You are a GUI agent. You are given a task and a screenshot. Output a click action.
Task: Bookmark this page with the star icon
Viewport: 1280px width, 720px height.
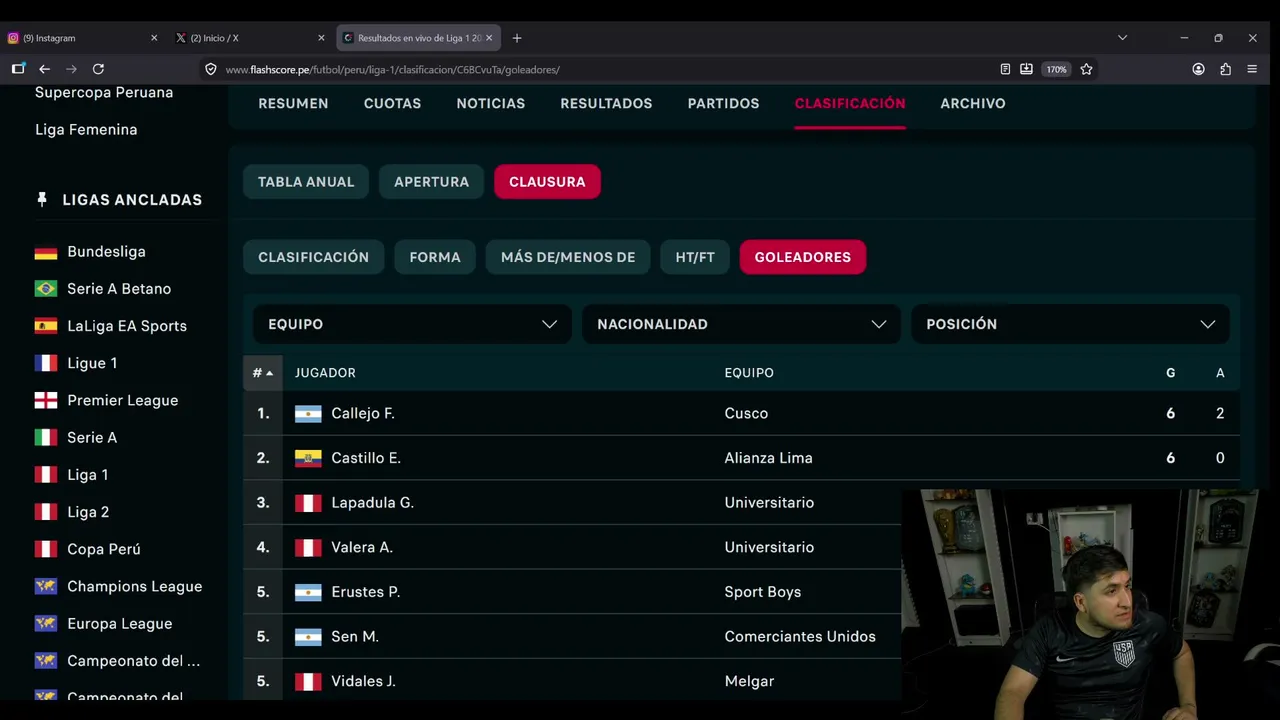[1086, 69]
